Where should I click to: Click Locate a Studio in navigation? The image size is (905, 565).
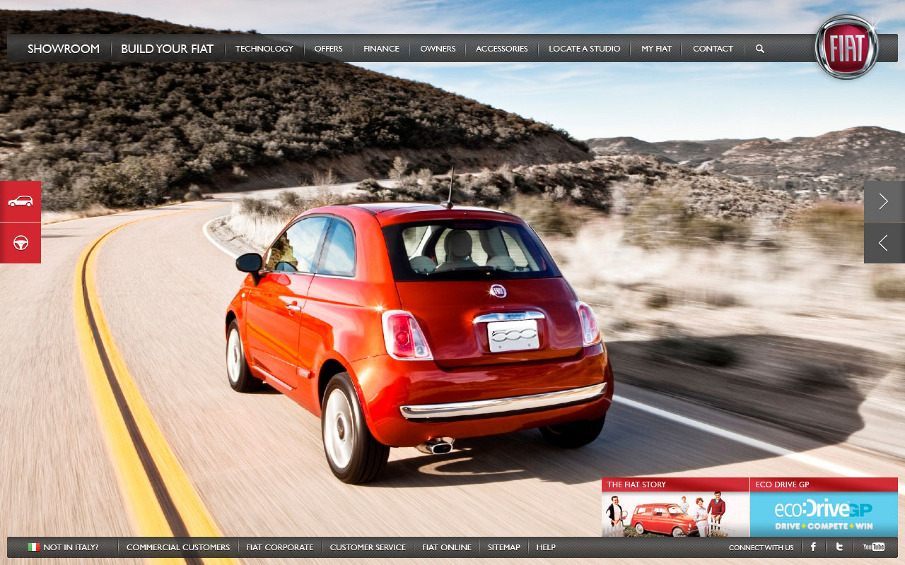(x=584, y=48)
